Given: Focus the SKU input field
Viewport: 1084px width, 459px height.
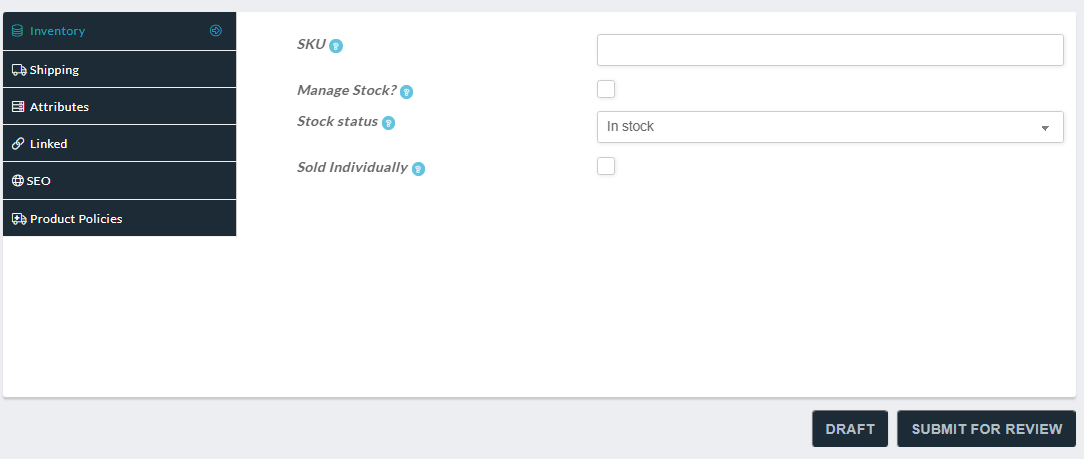Looking at the screenshot, I should pyautogui.click(x=830, y=50).
